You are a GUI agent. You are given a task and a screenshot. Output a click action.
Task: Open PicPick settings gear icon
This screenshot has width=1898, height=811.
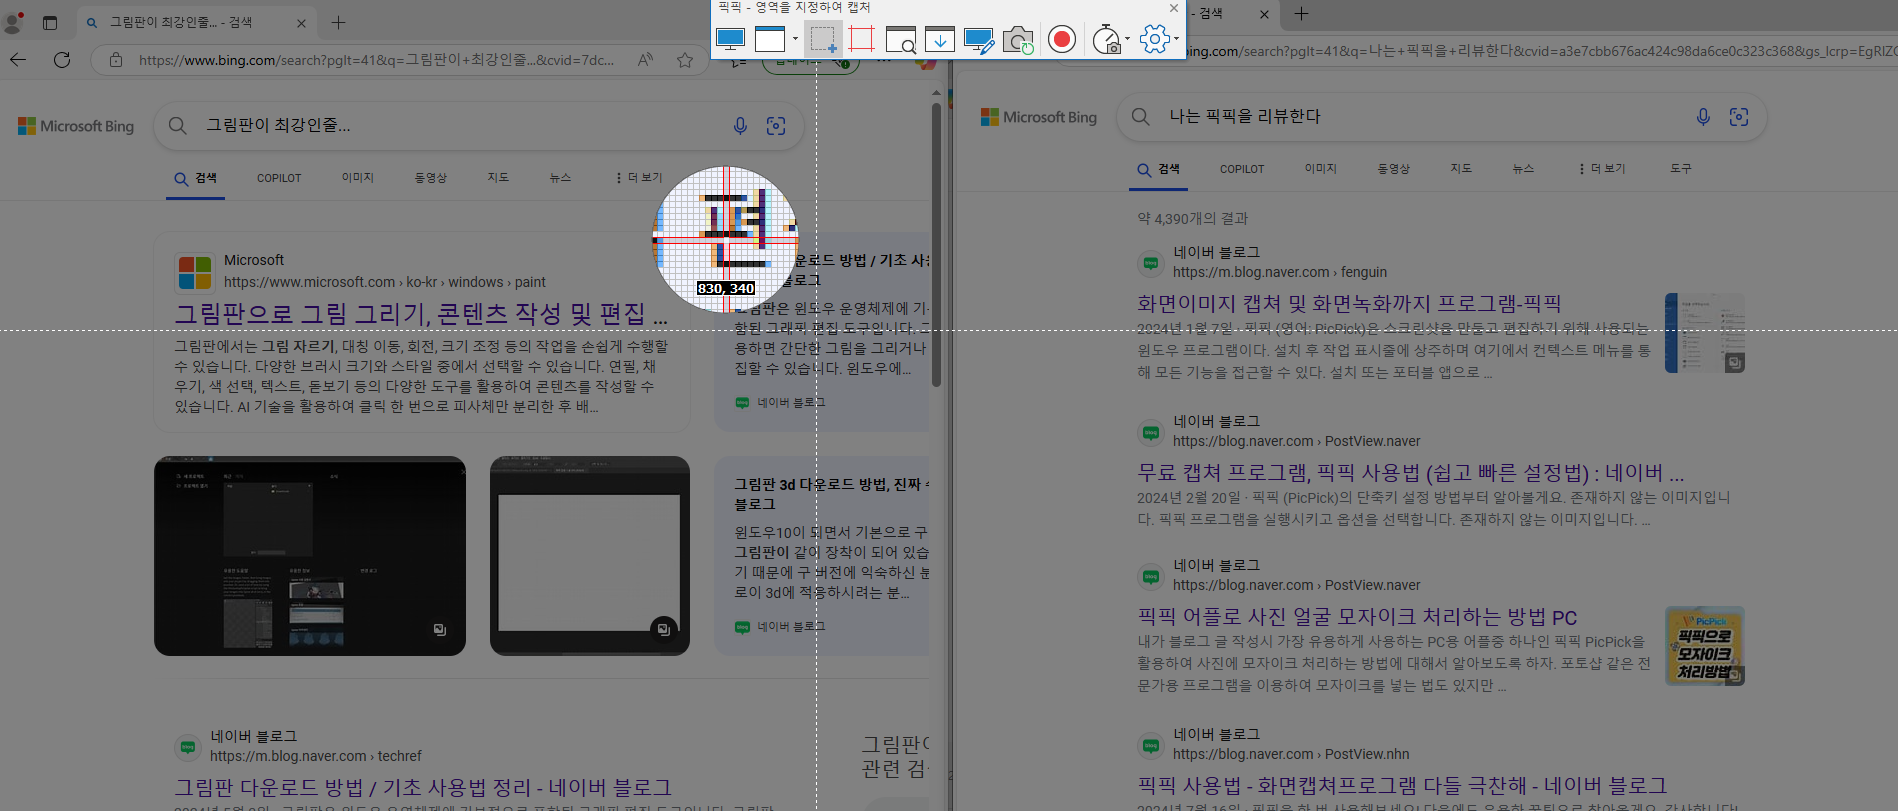pos(1154,39)
